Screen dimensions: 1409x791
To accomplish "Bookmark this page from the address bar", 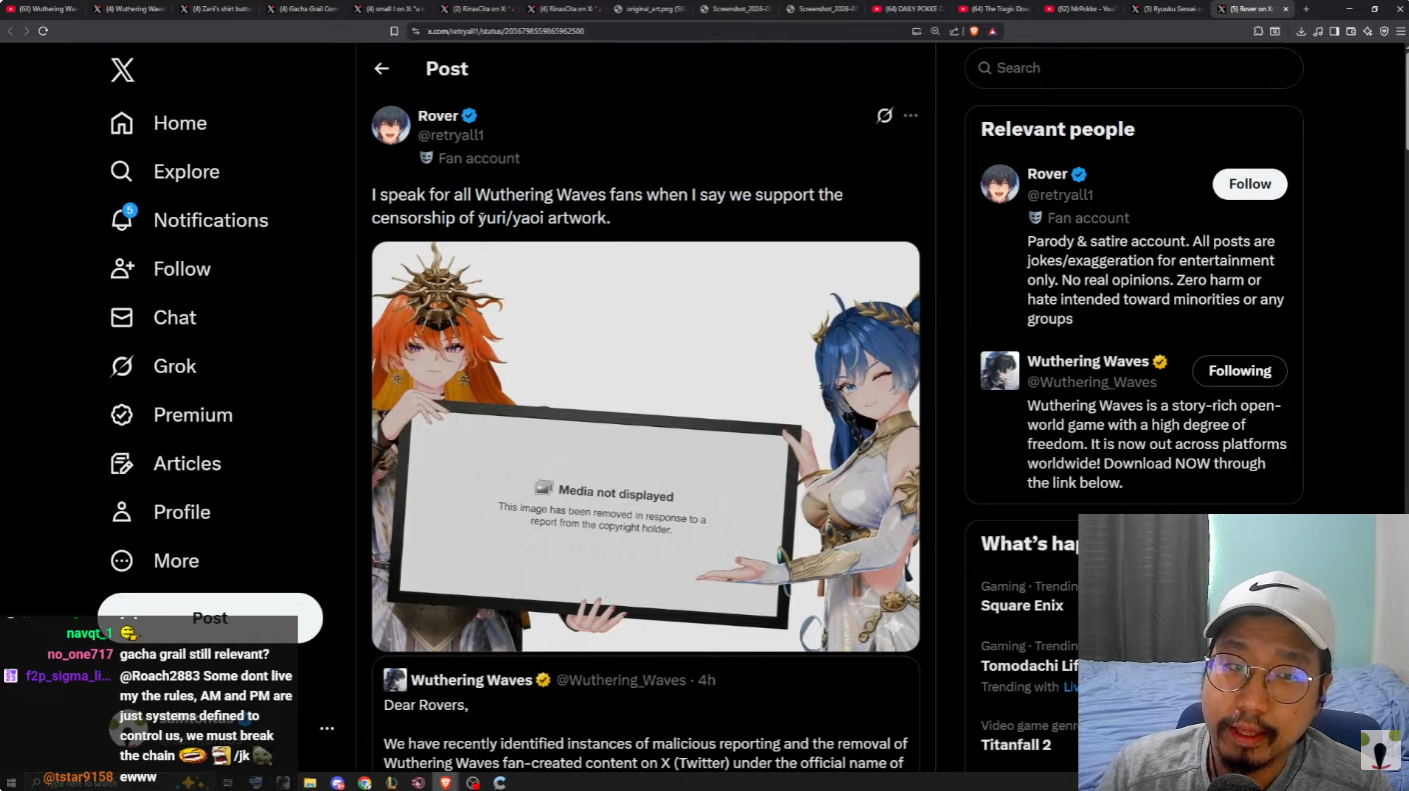I will pos(394,31).
